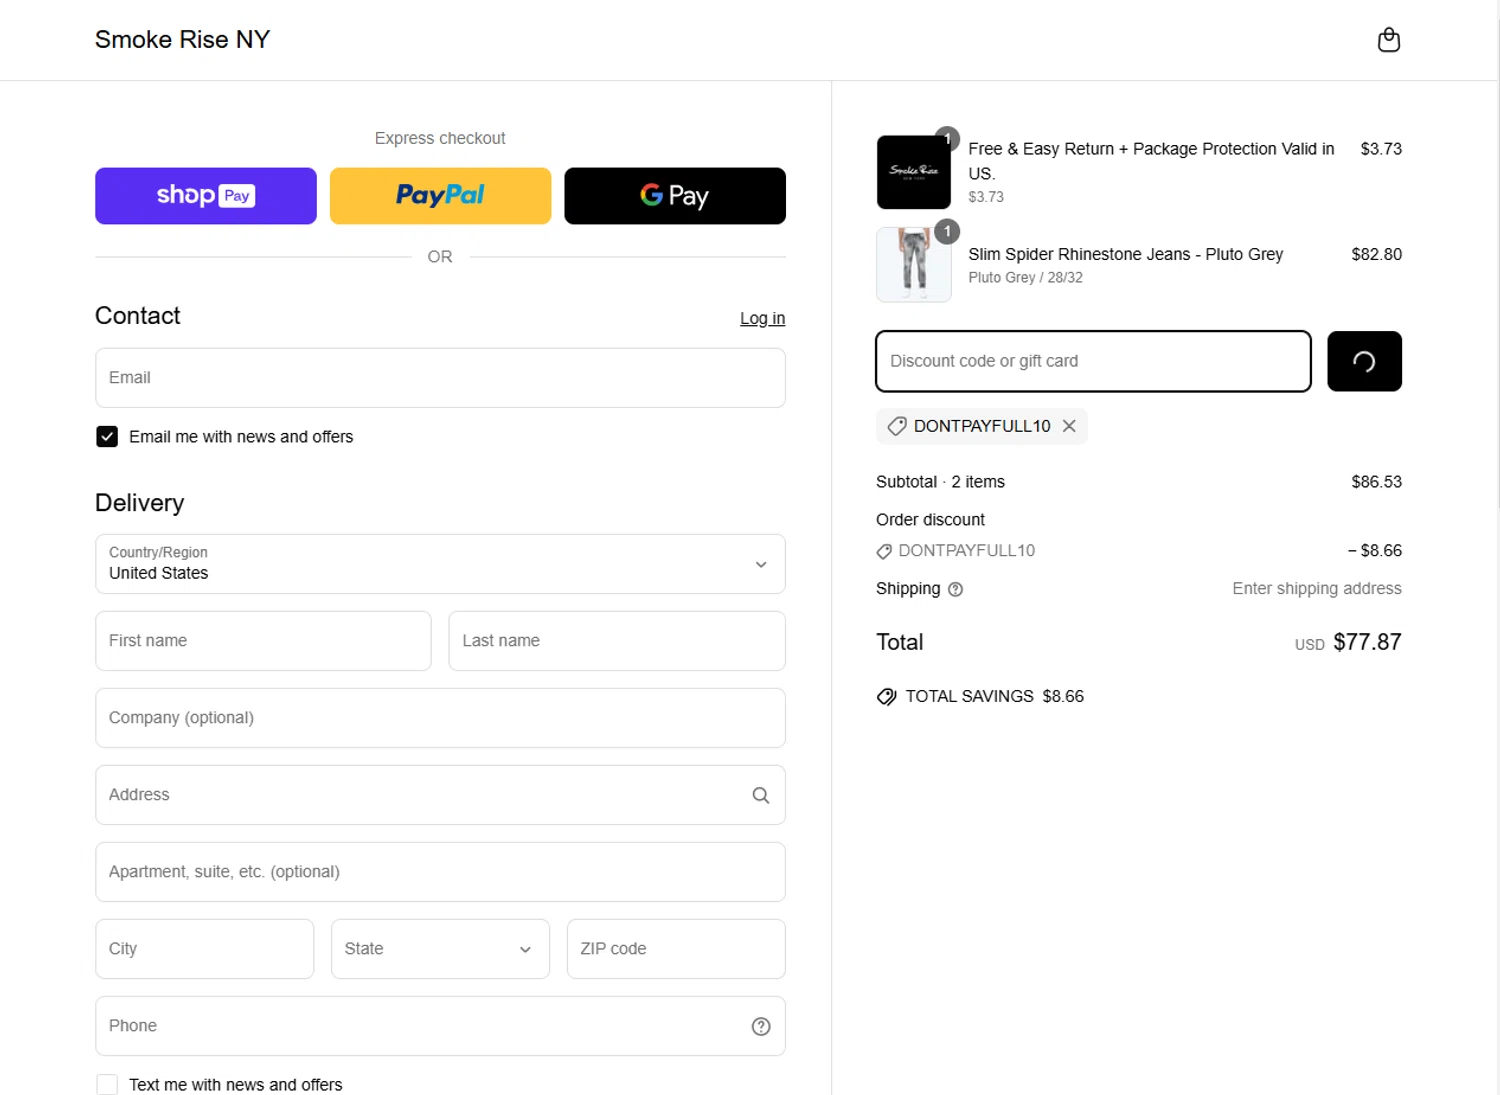Screen dimensions: 1500x1095
Task: Click the Package Protection product thumbnail
Action: 914,172
